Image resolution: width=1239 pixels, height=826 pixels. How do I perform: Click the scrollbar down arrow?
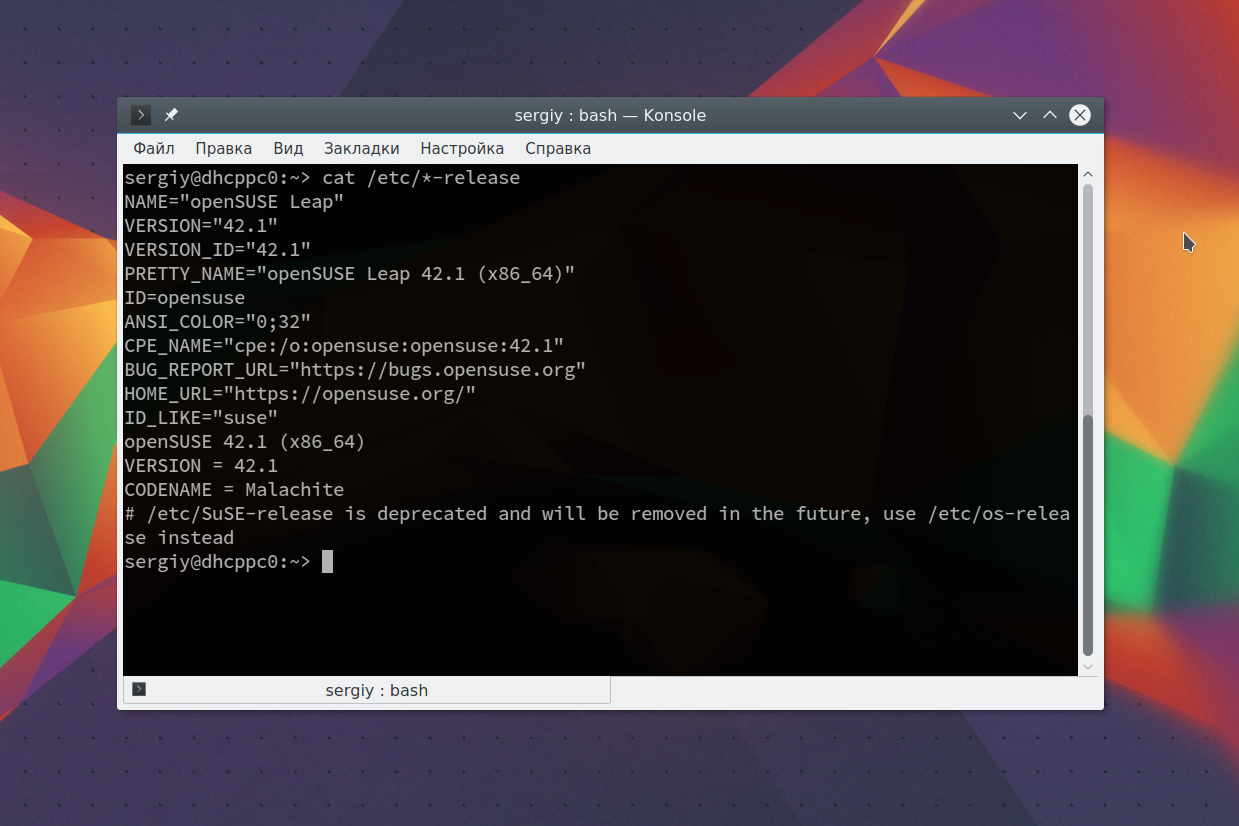pos(1088,666)
